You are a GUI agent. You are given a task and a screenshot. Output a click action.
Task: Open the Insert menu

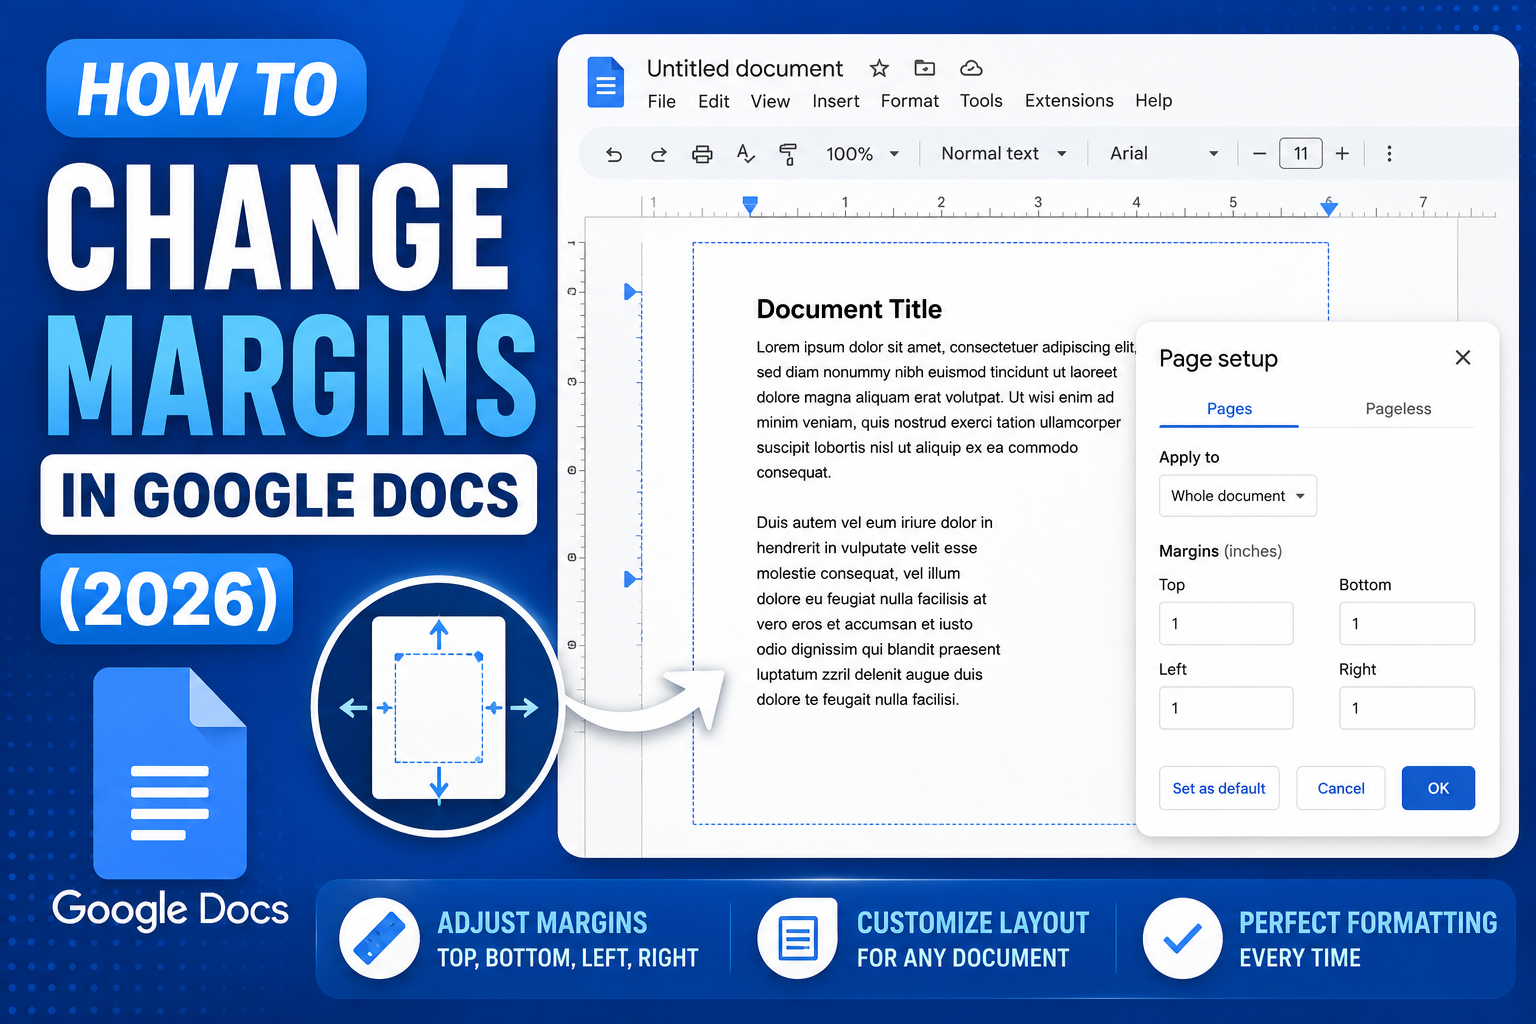836,101
